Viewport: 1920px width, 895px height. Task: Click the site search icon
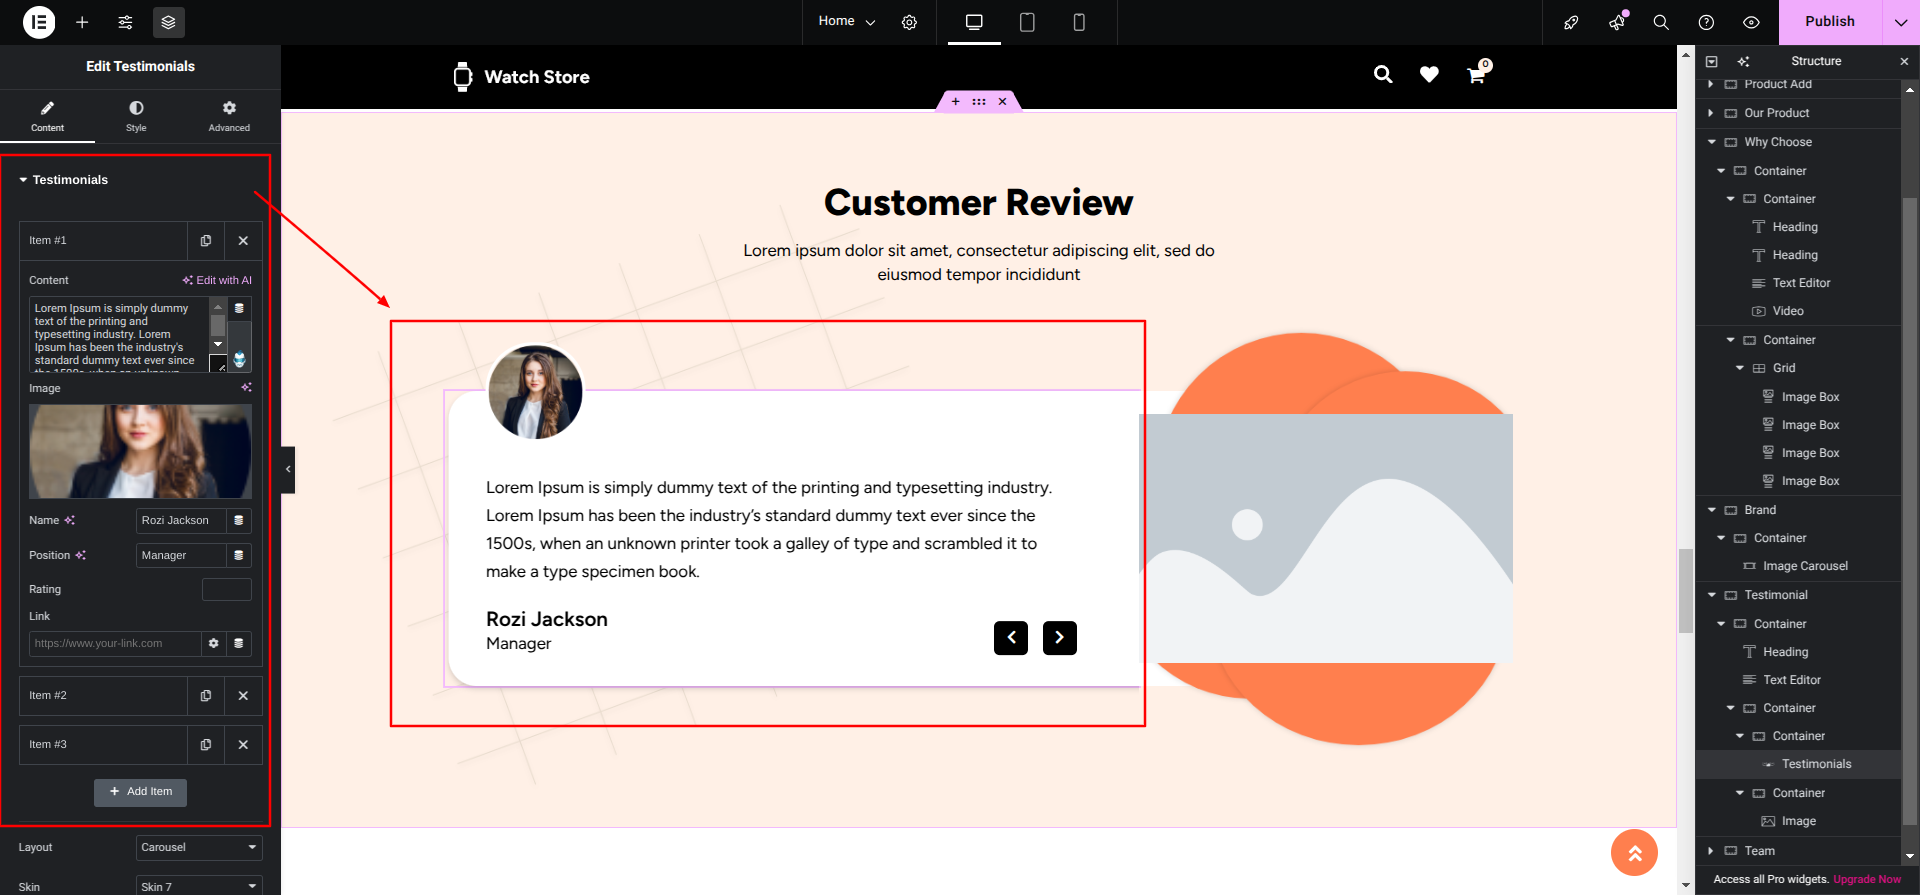[x=1383, y=74]
